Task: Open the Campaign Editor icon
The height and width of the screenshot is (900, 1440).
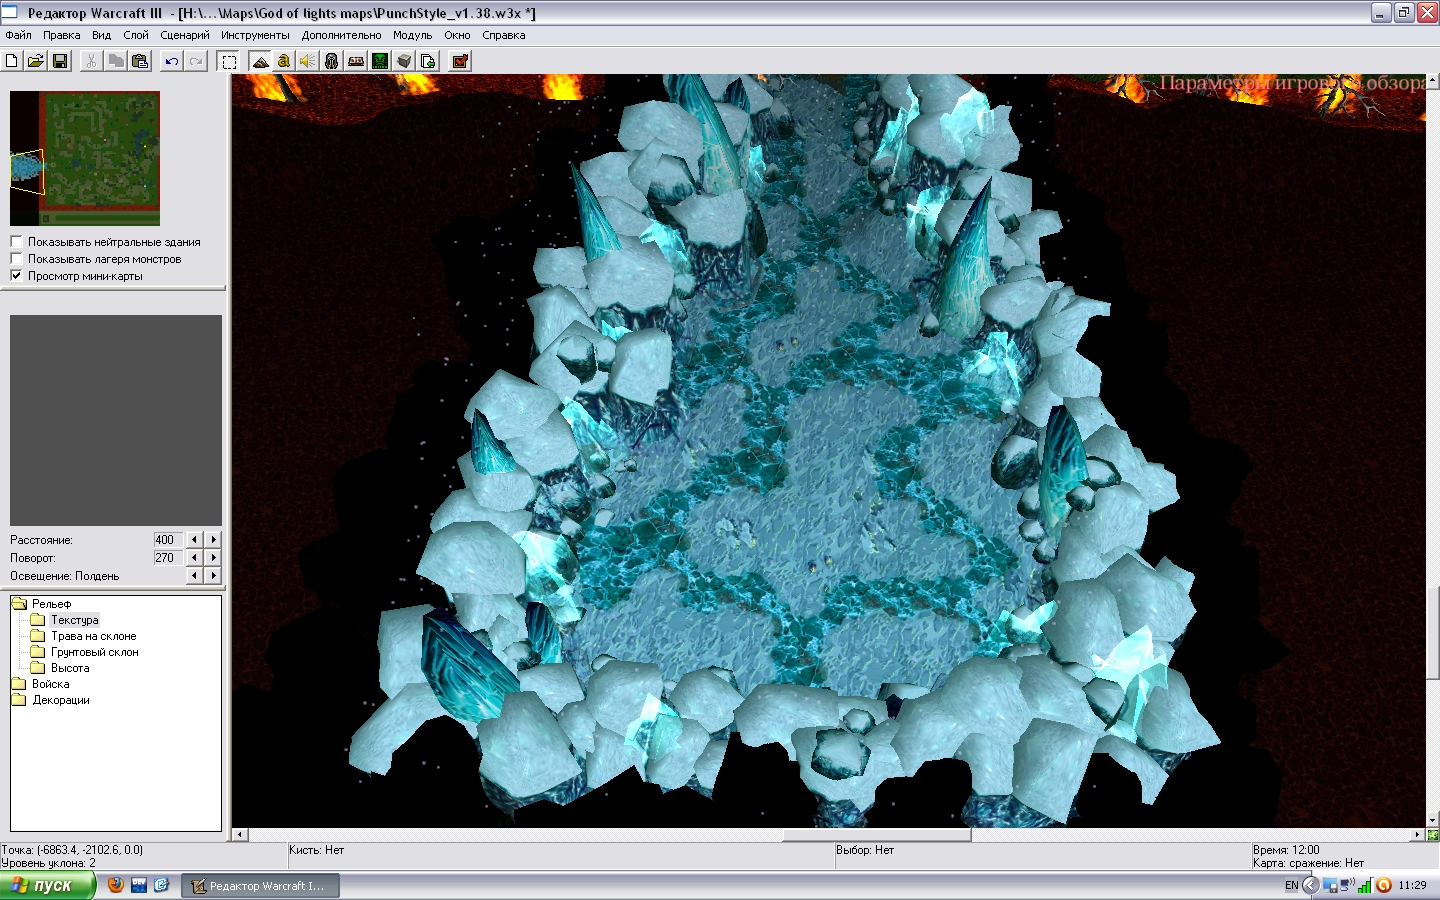Action: (356, 61)
